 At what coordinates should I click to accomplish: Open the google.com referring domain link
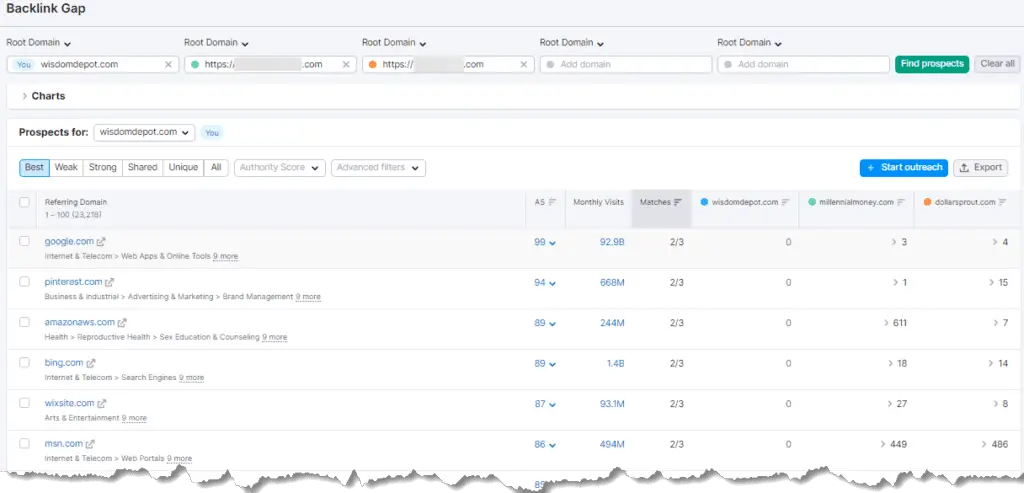pyautogui.click(x=69, y=242)
